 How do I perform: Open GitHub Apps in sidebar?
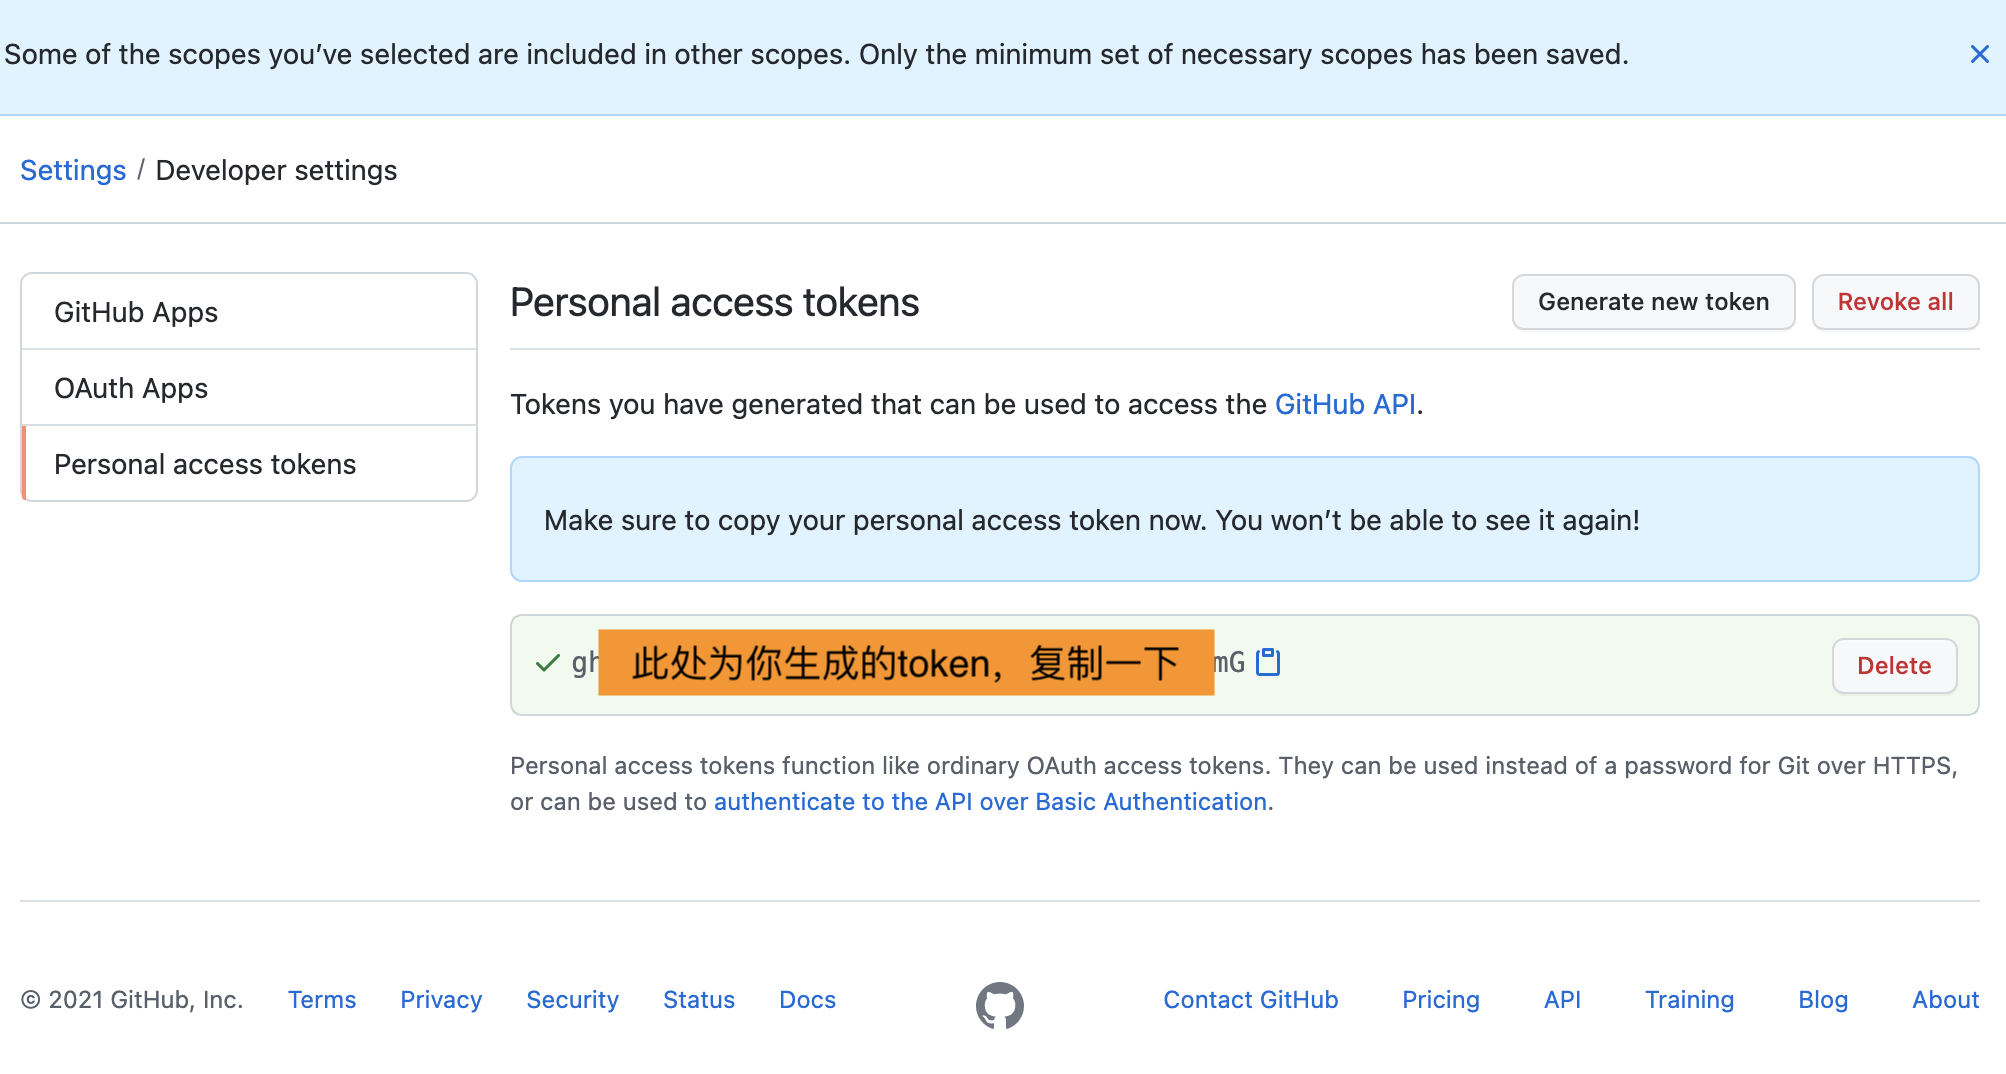point(249,312)
